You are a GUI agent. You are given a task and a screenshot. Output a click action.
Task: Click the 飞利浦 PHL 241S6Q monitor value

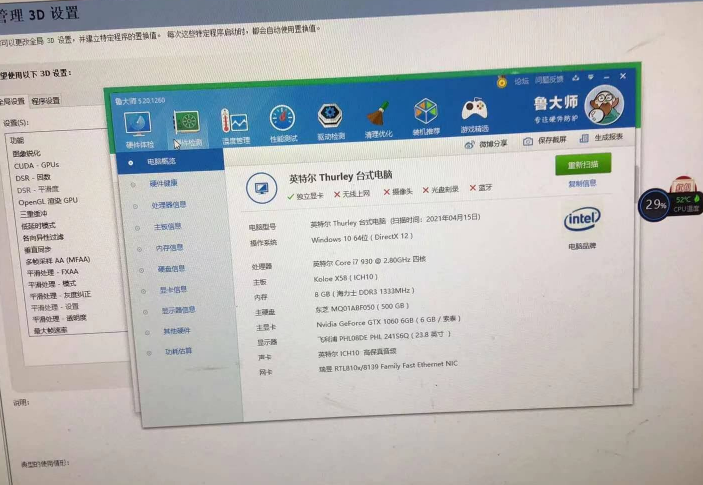(x=384, y=336)
